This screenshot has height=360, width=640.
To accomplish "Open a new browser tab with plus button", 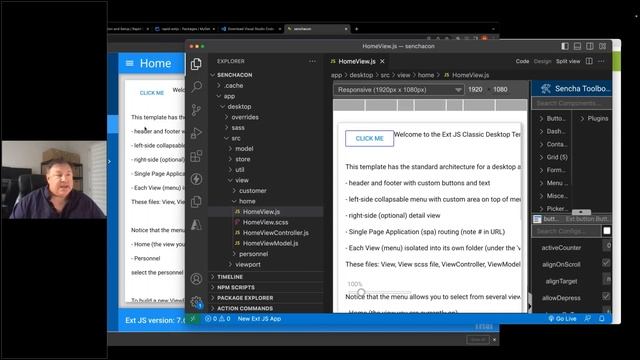I will coord(356,29).
